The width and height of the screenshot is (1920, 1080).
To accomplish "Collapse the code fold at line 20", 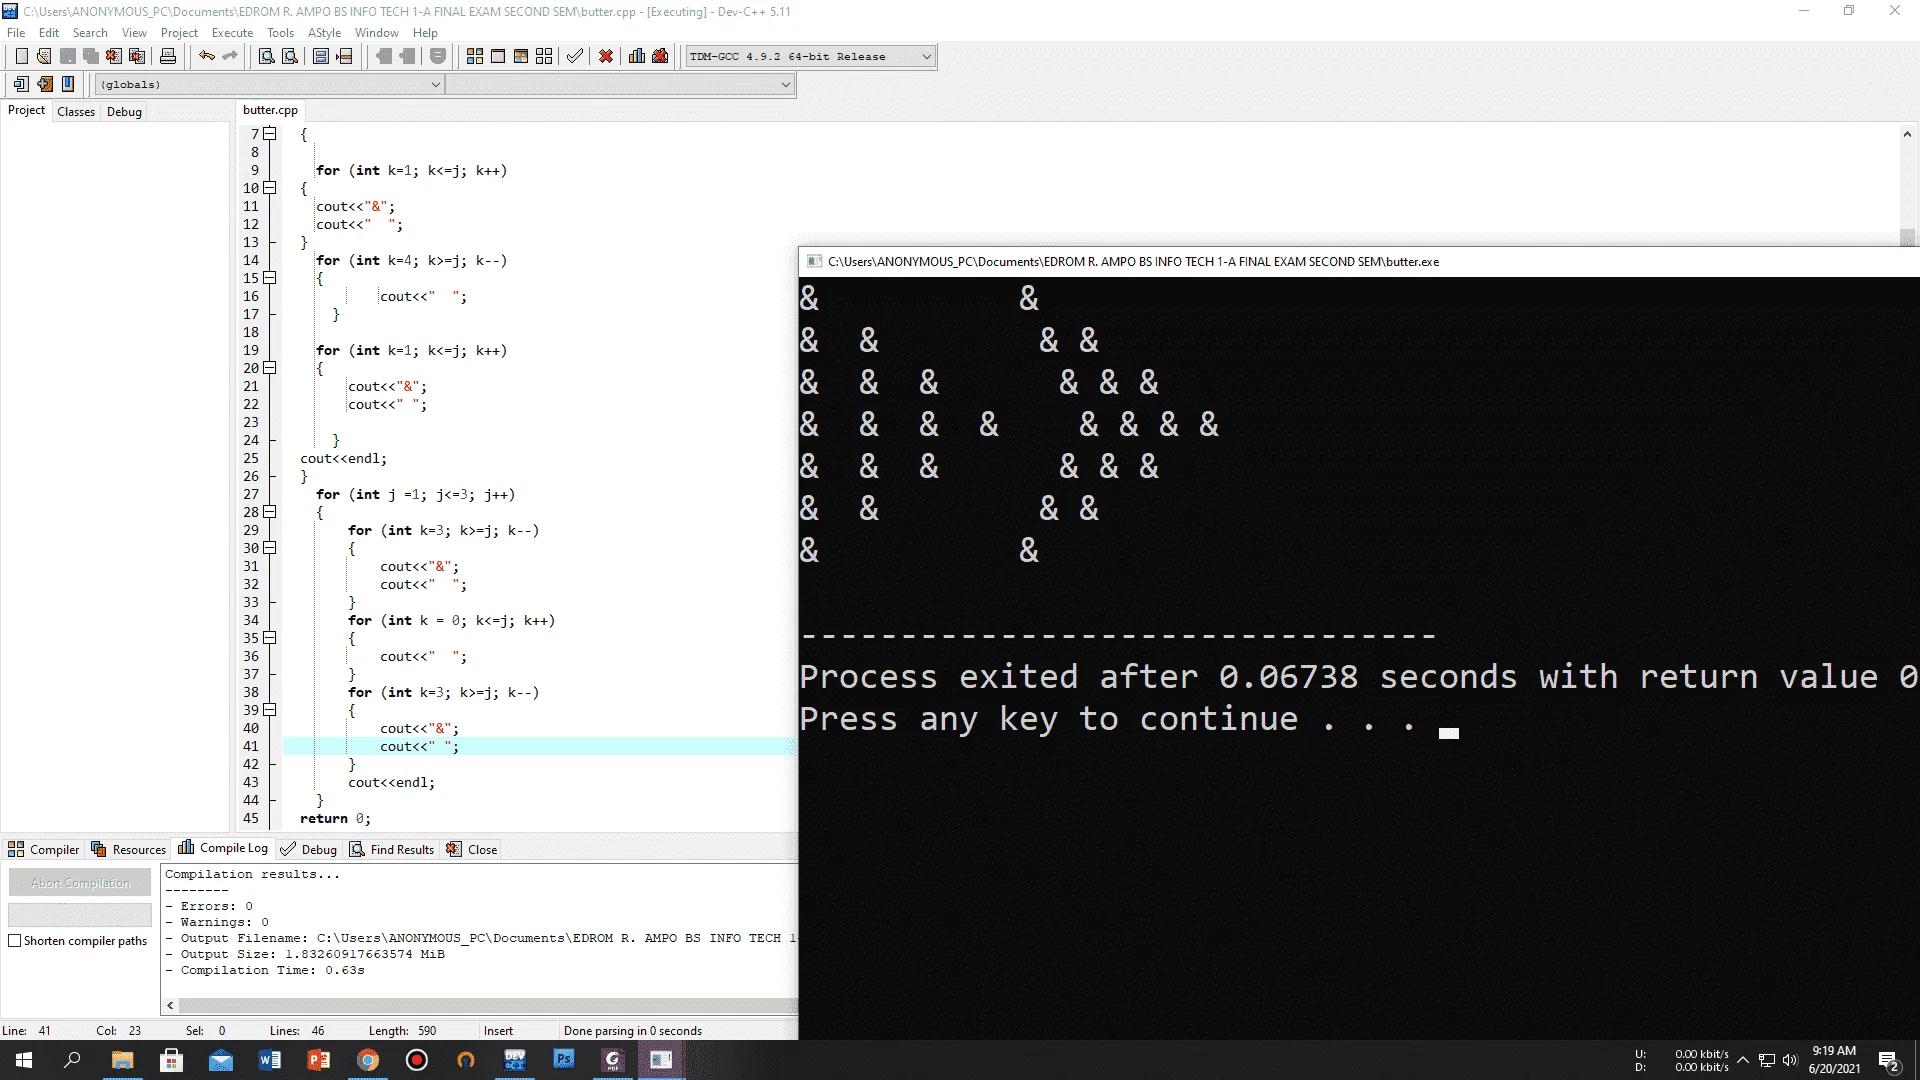I will click(x=270, y=367).
